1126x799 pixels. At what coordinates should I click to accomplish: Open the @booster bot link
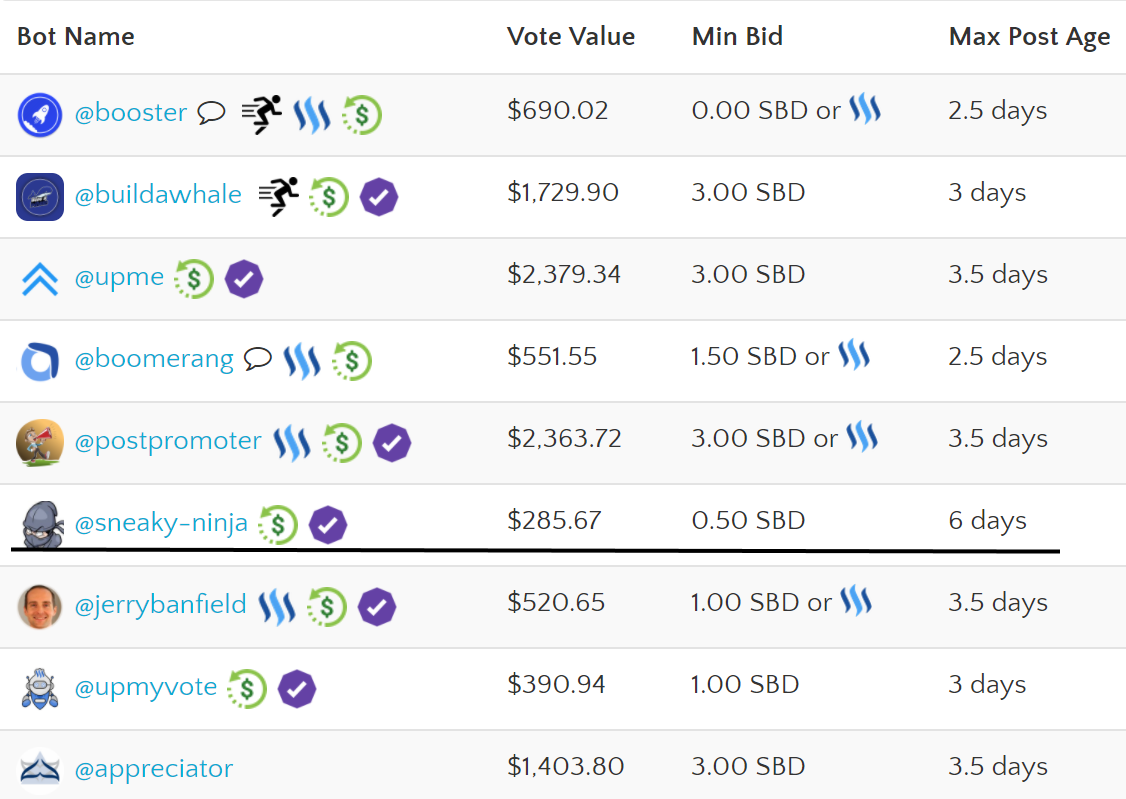131,113
